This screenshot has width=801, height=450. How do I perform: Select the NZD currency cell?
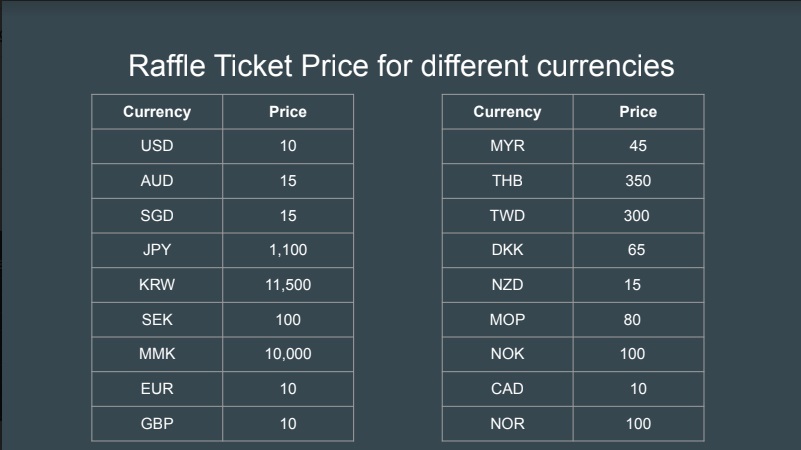507,285
